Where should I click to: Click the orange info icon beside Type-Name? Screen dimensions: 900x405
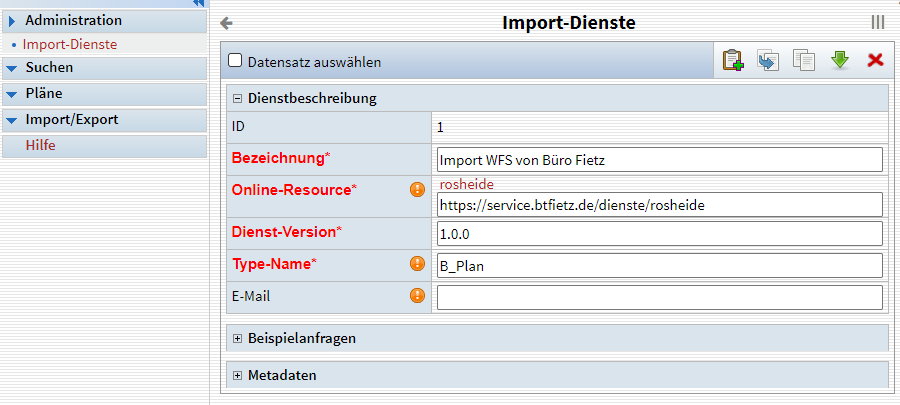(x=418, y=264)
